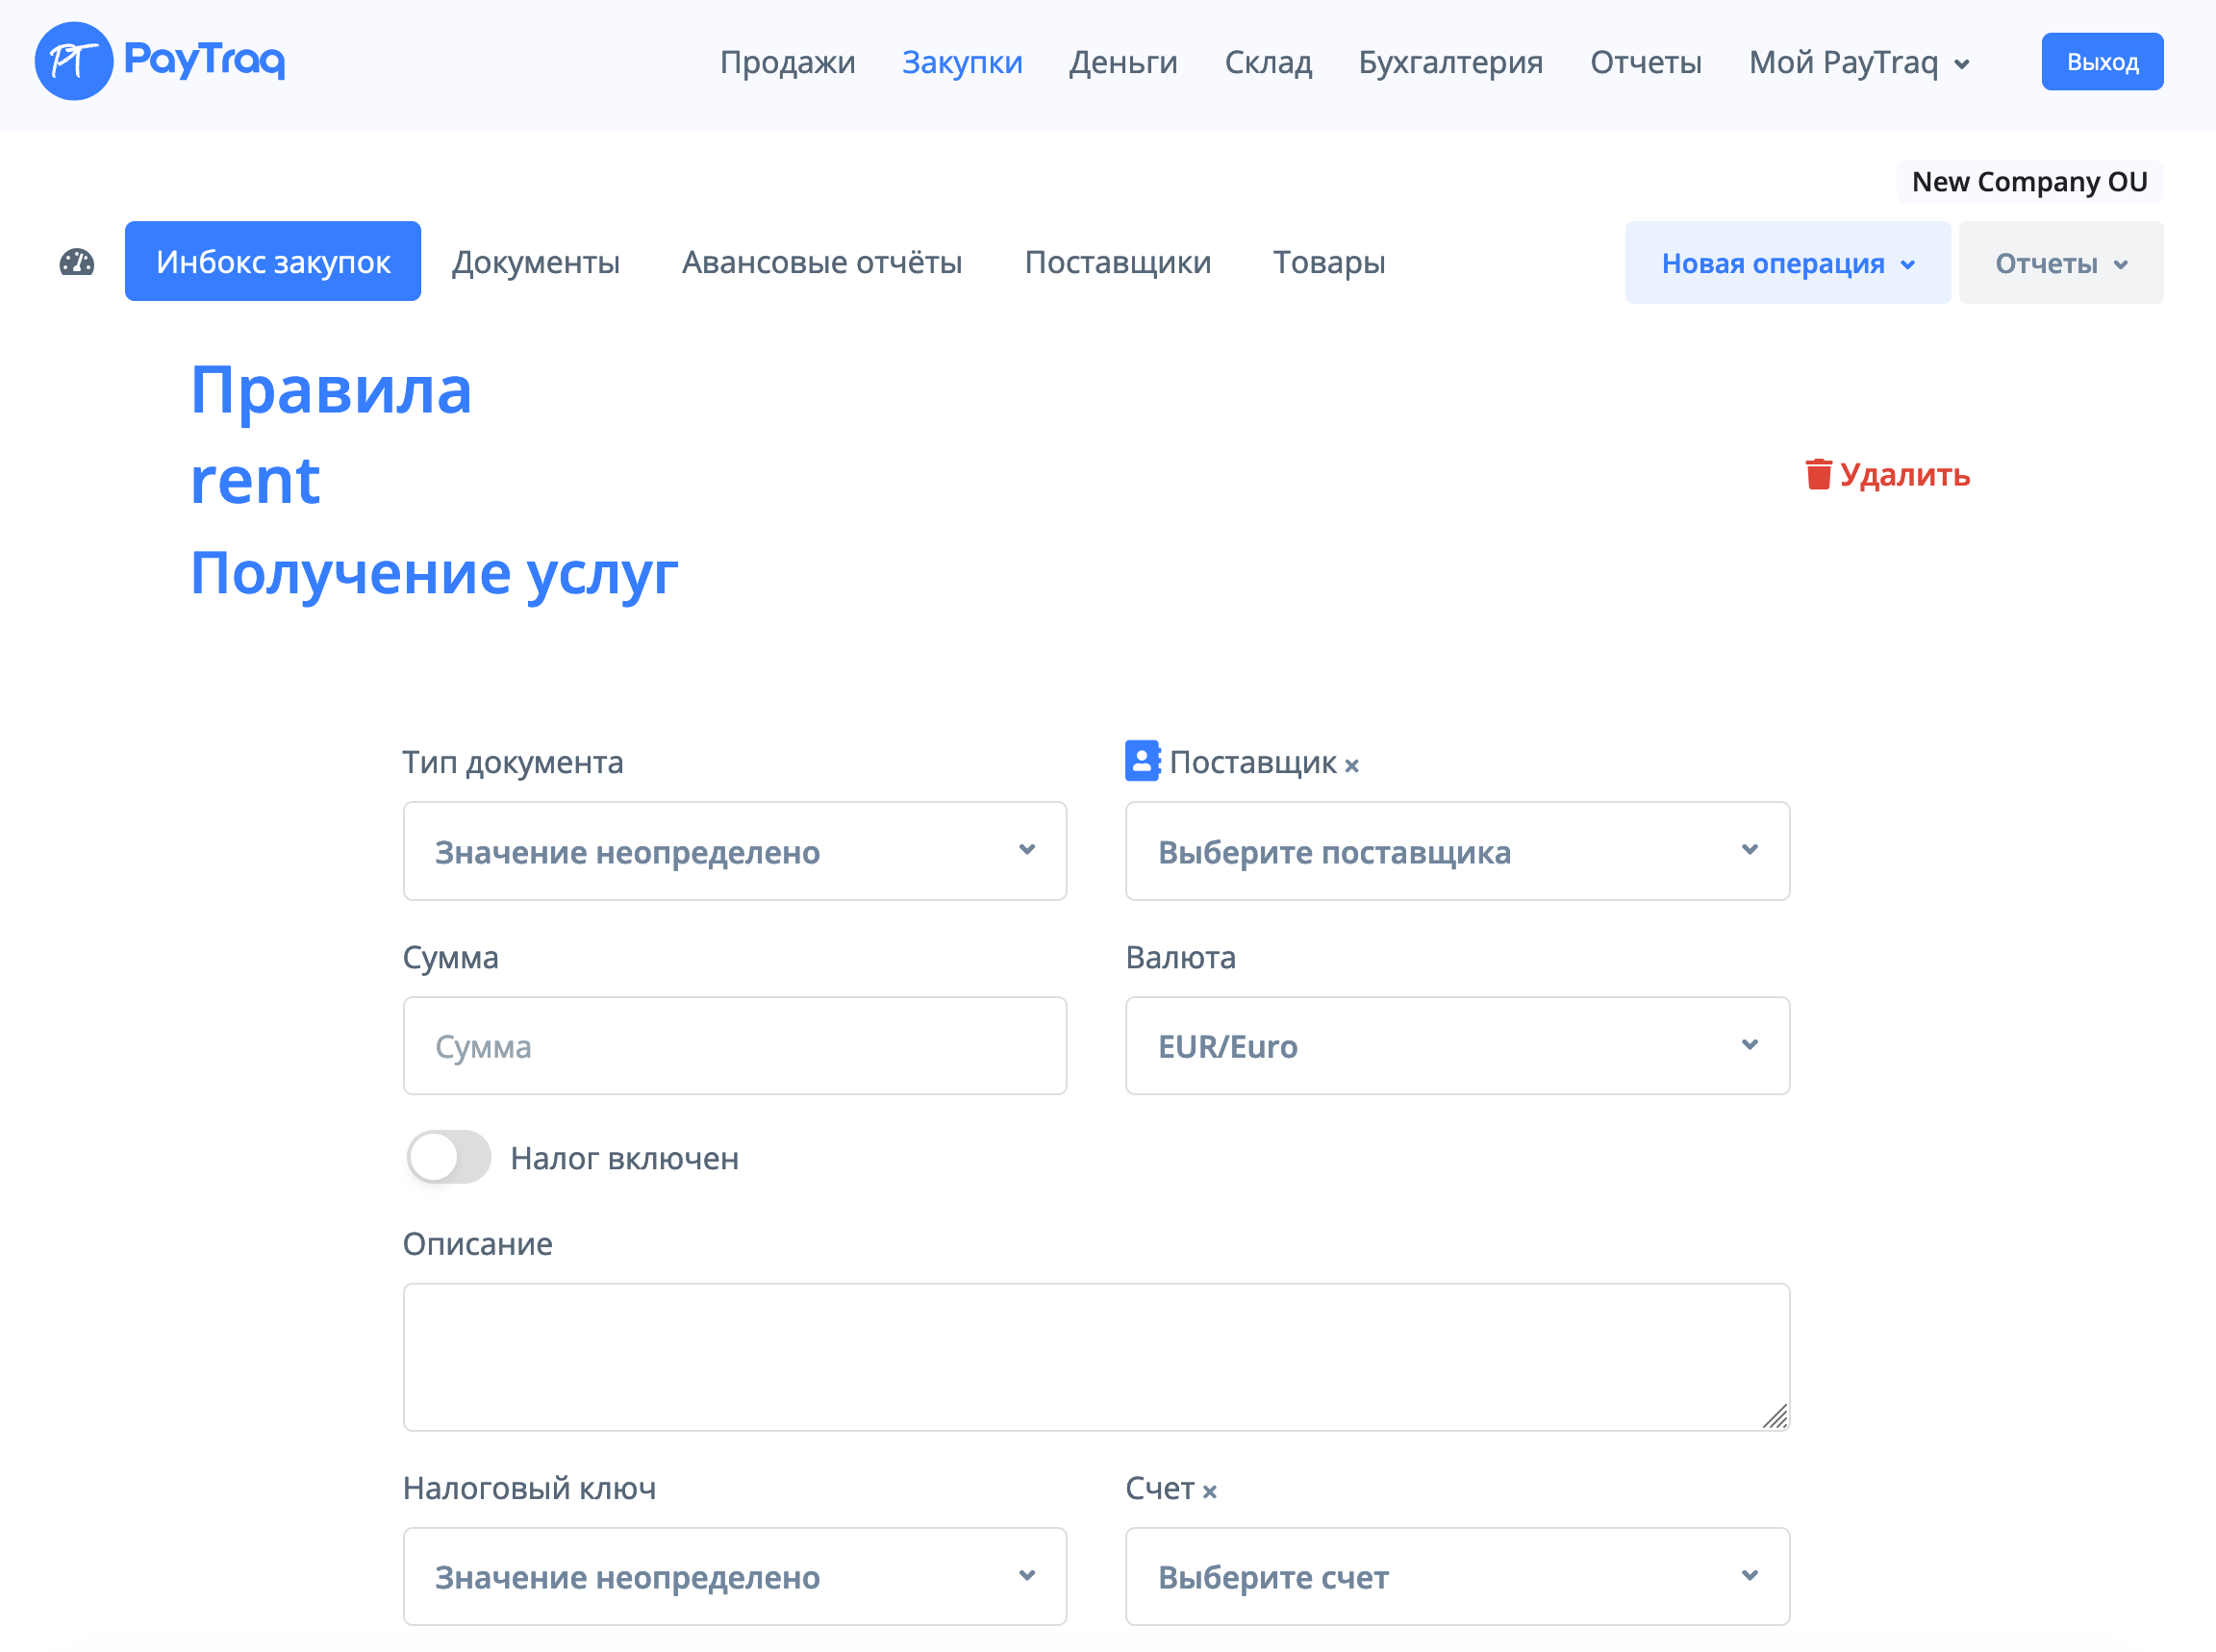The image size is (2216, 1652).
Task: Open the Тип документа dropdown
Action: 734,851
